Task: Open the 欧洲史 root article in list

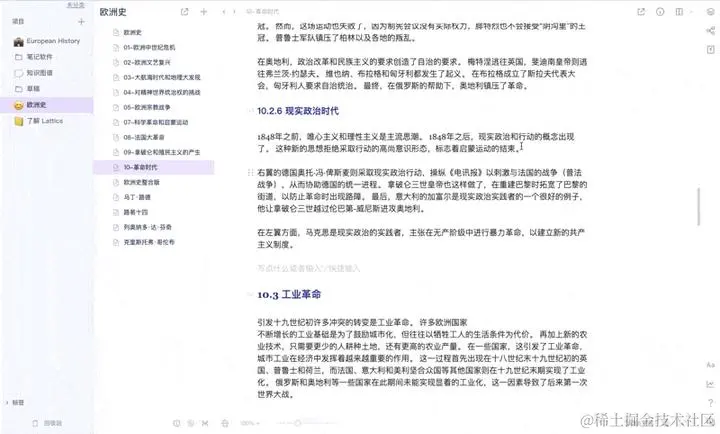Action: (127, 33)
